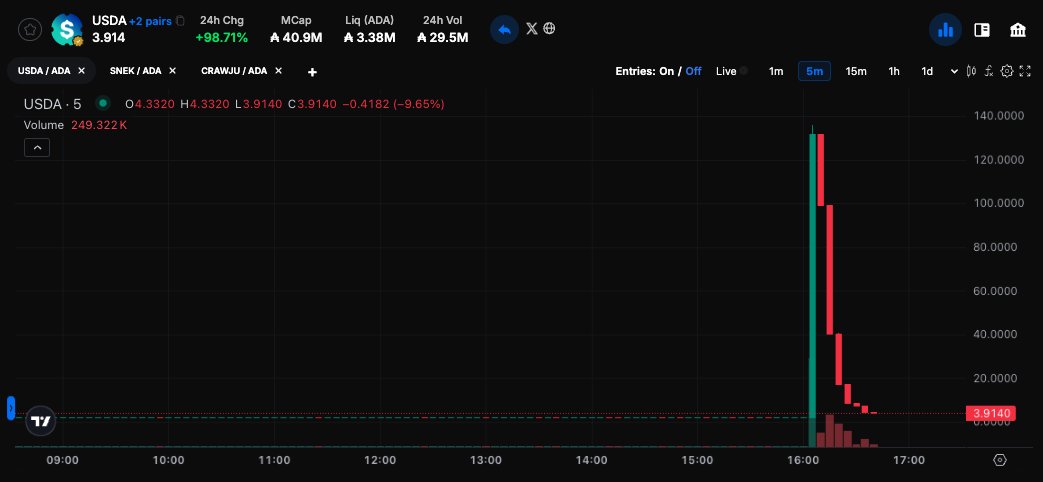Click the Liq (ADA) ₳ 3.38M value
1043x482 pixels.
tap(370, 38)
